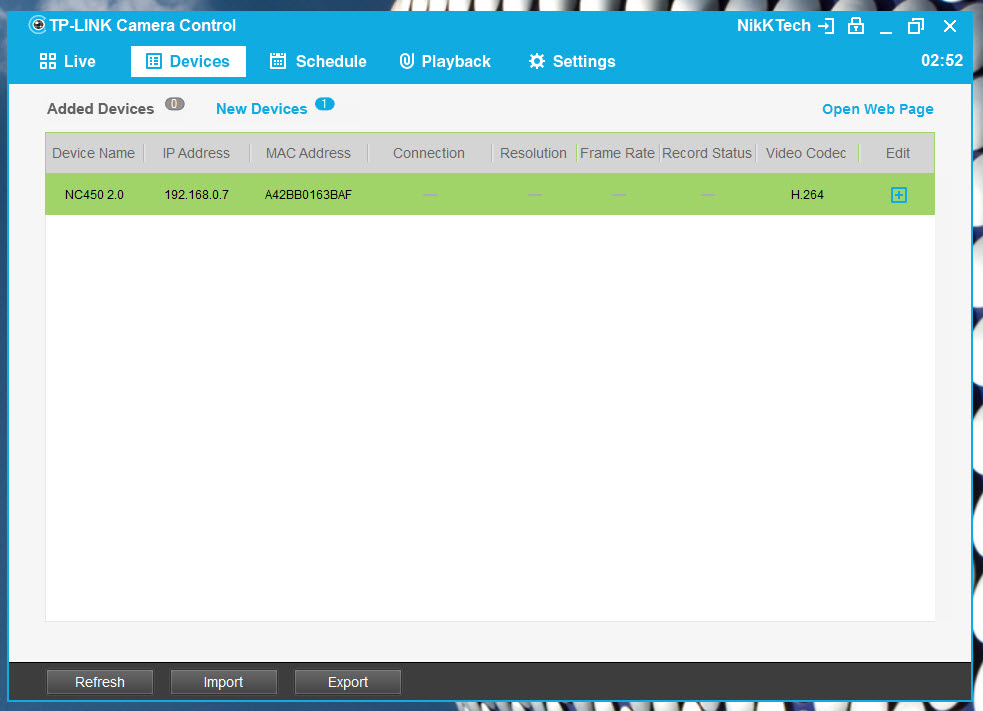Click the Refresh button
The height and width of the screenshot is (711, 983).
(x=100, y=682)
